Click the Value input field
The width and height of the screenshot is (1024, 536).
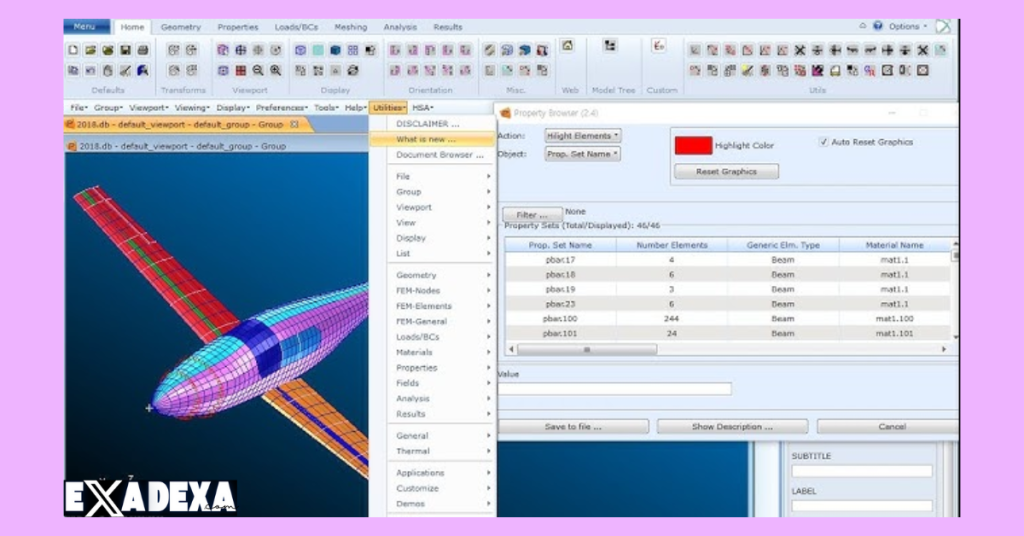[x=615, y=389]
